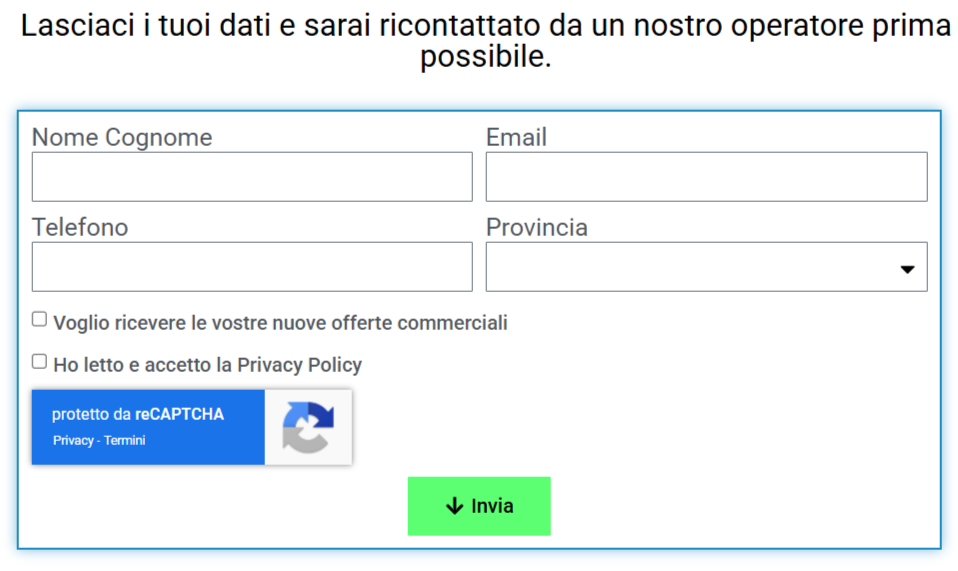
Task: Click the reCAPTCHA logo icon
Action: [308, 427]
